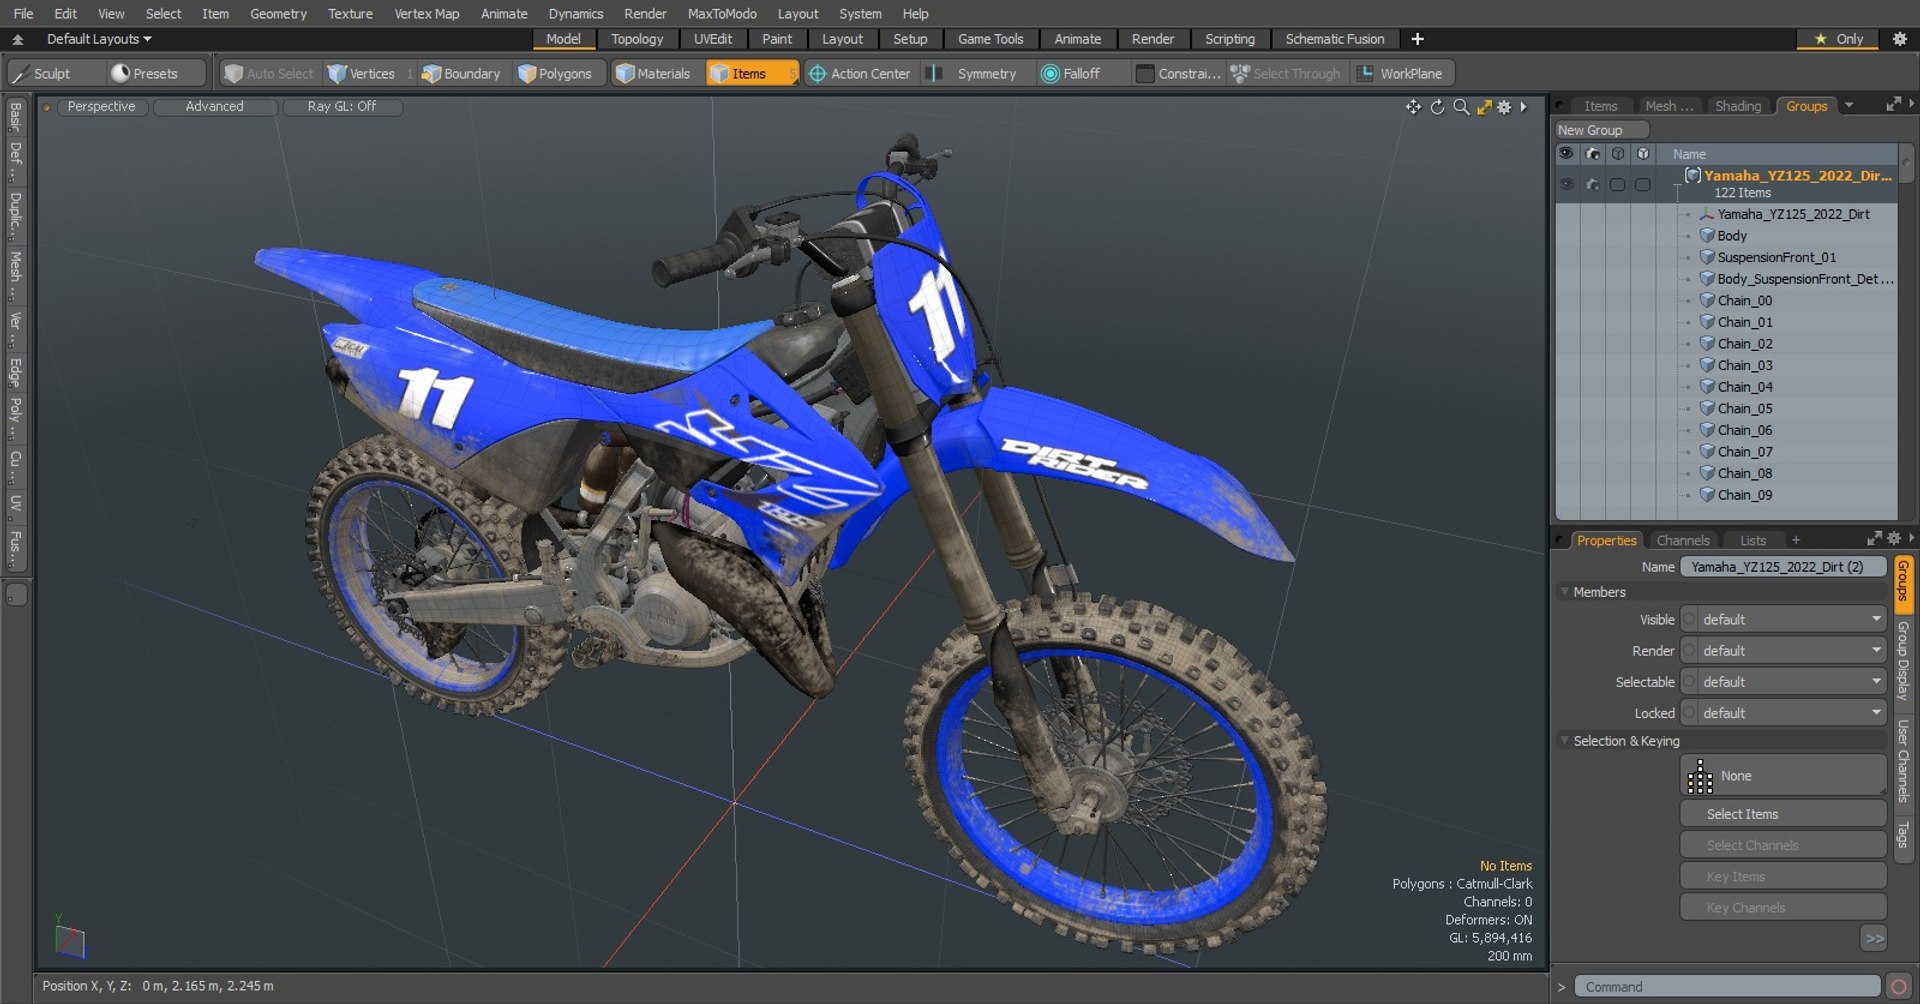Click the viewport rotate icon
Image resolution: width=1920 pixels, height=1004 pixels.
(1437, 107)
